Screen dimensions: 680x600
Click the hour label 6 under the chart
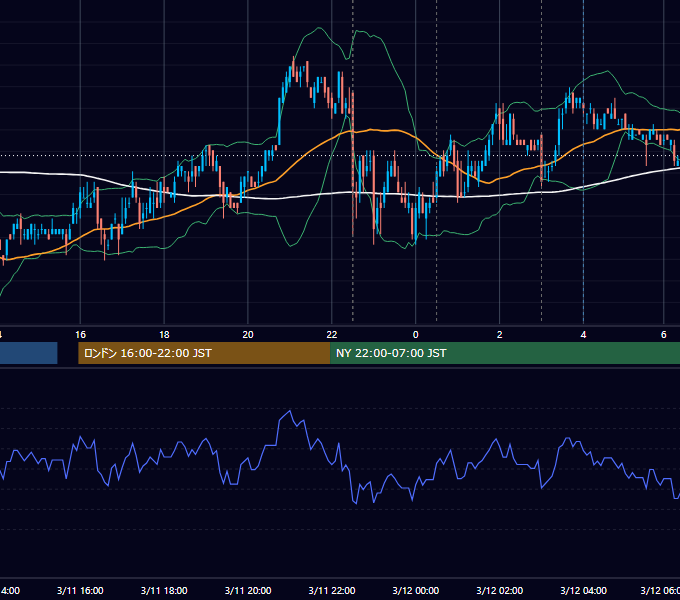664,335
